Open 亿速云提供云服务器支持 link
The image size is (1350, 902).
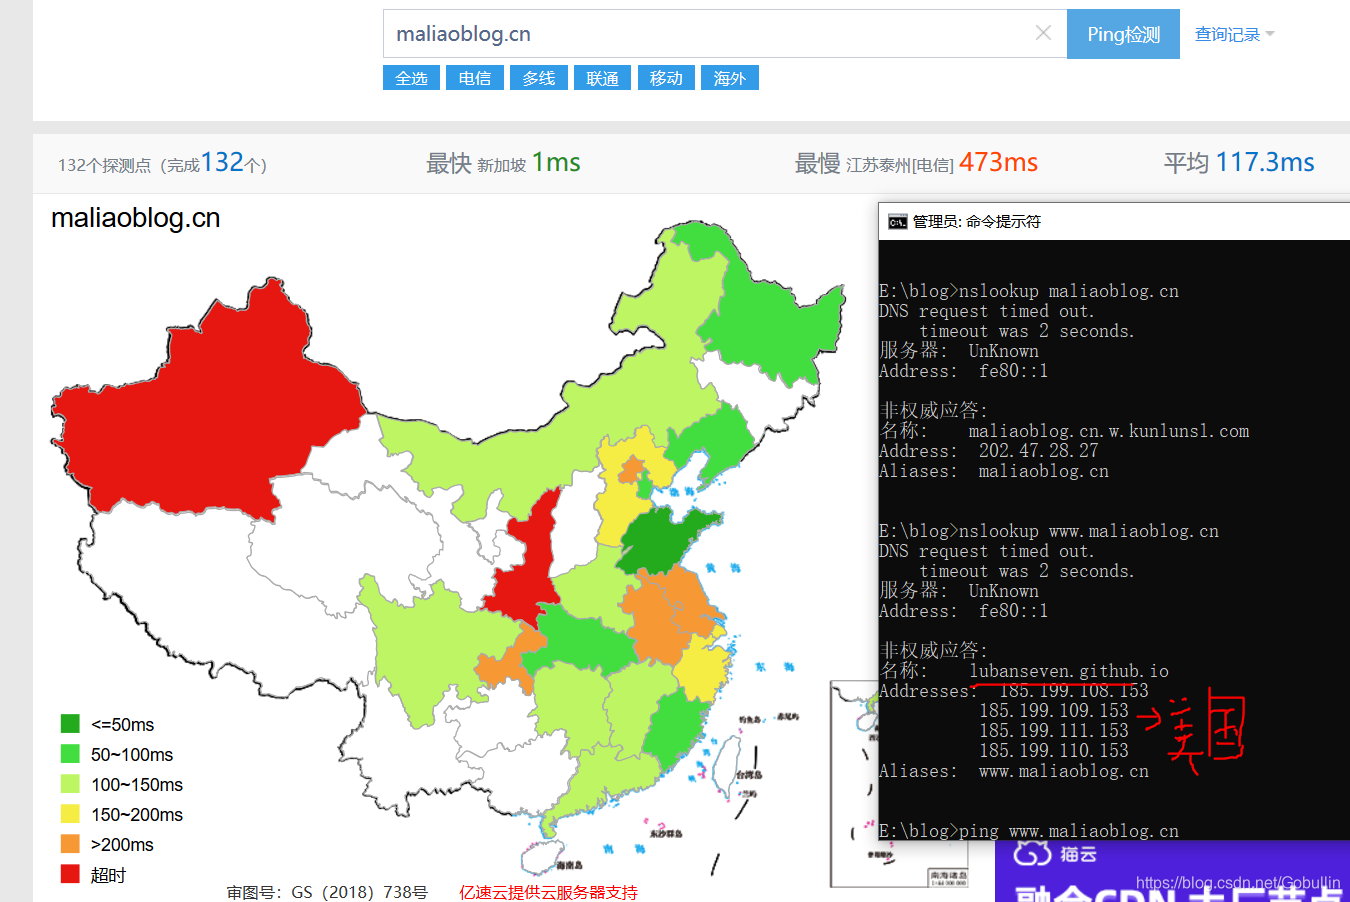pyautogui.click(x=548, y=892)
